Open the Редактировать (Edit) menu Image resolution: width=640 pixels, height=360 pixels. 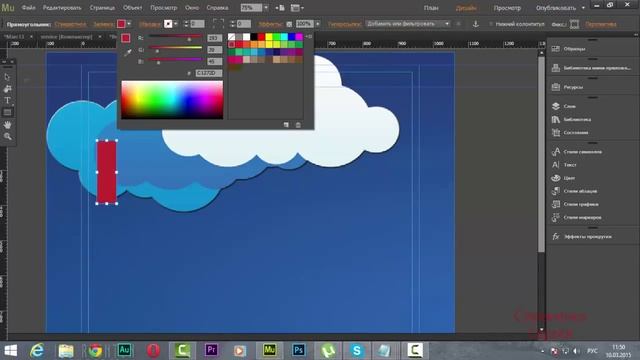point(62,8)
